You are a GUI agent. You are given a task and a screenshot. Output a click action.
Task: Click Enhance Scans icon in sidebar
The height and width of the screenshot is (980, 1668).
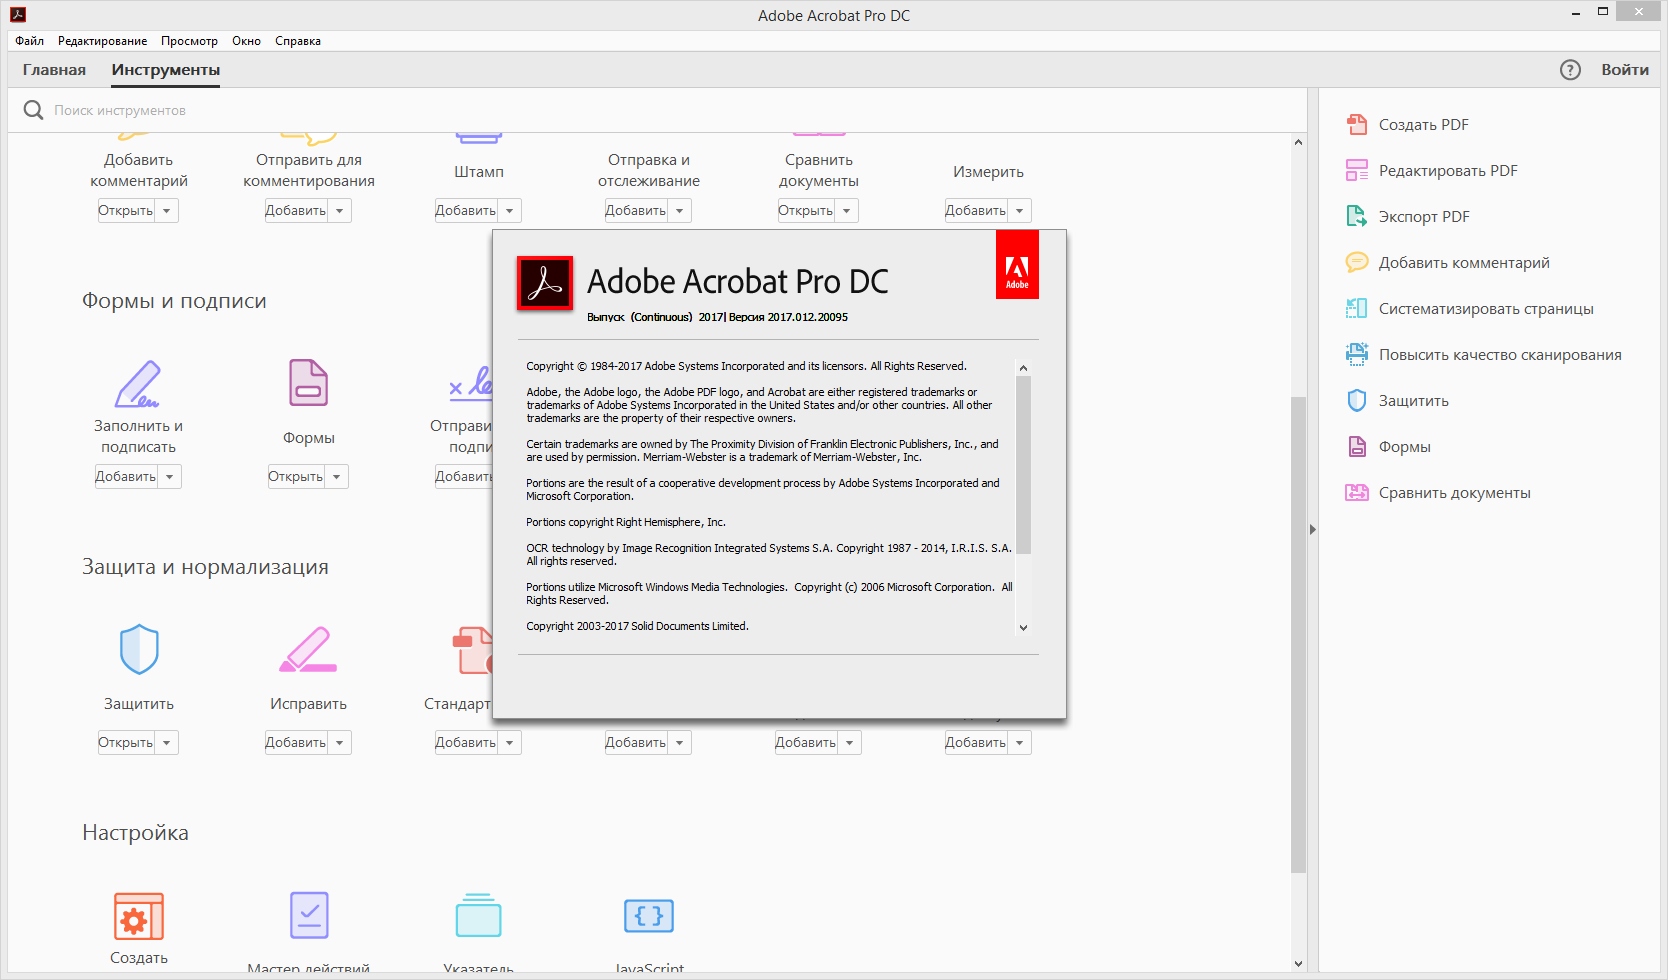coord(1357,355)
